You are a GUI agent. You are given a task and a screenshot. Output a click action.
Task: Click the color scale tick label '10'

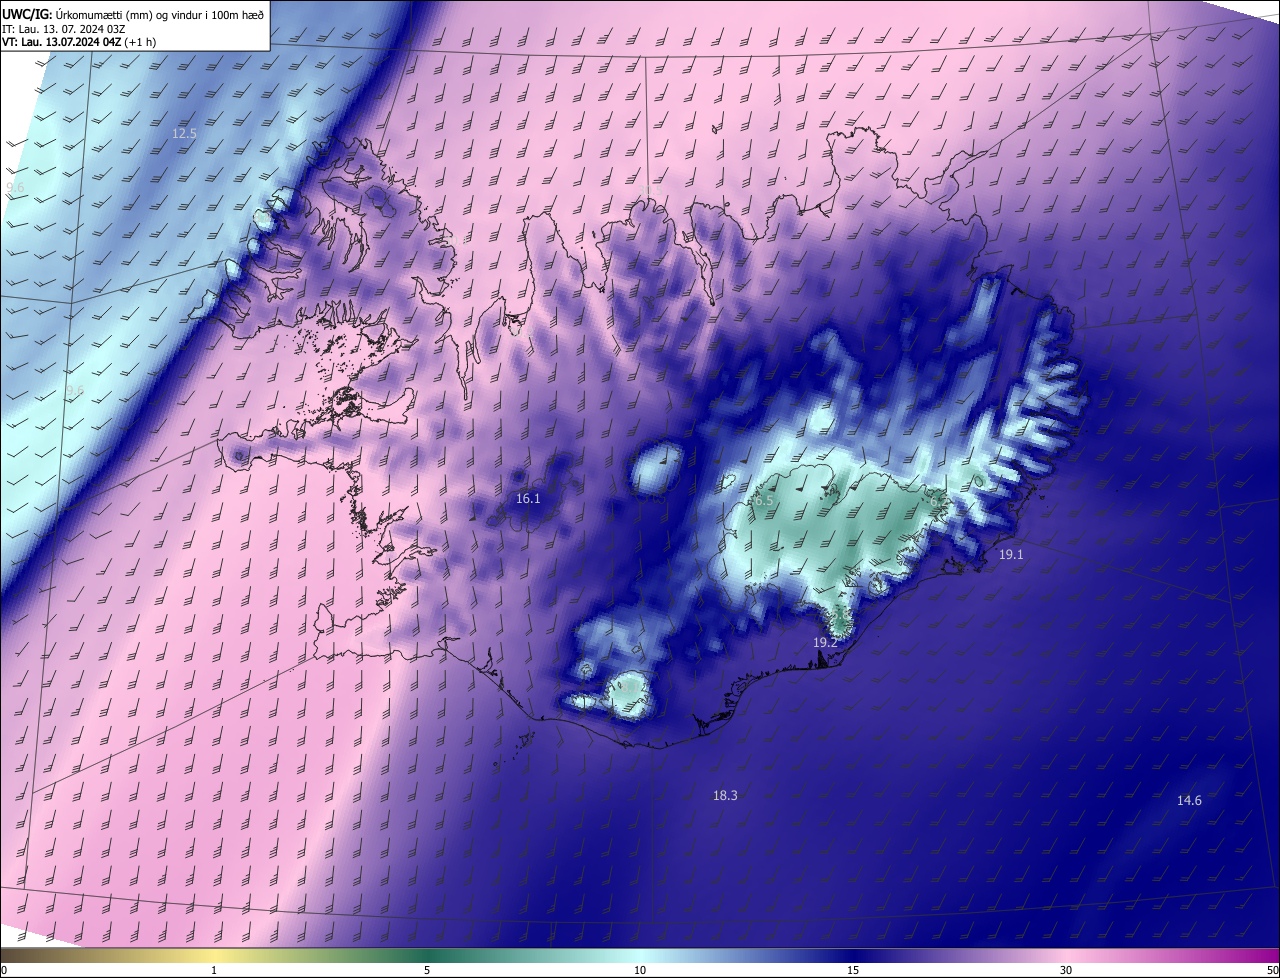coord(640,971)
